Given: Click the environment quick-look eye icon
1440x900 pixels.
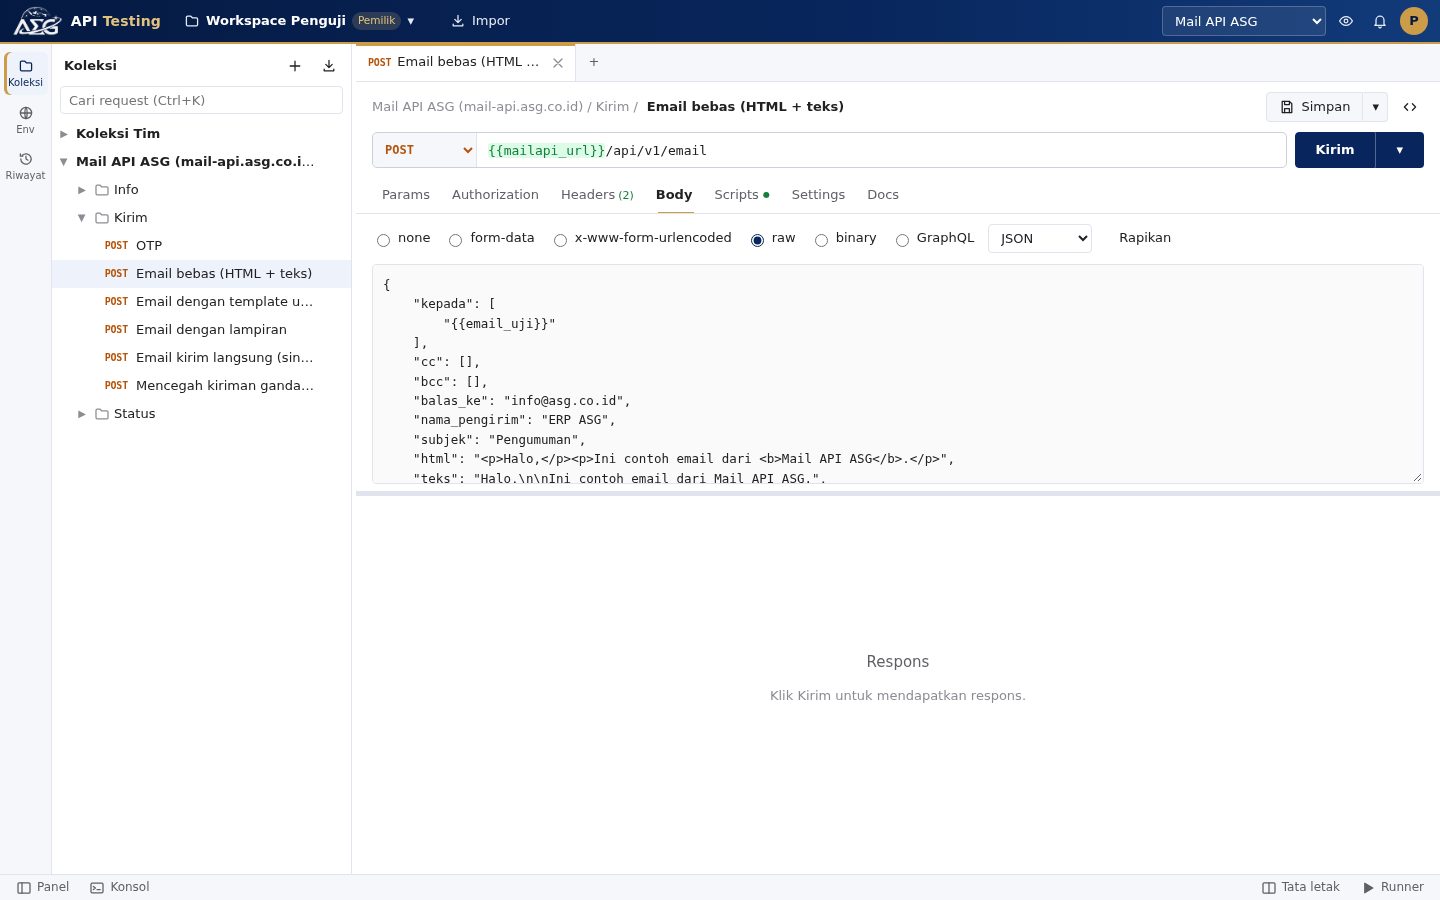Looking at the screenshot, I should pos(1346,21).
